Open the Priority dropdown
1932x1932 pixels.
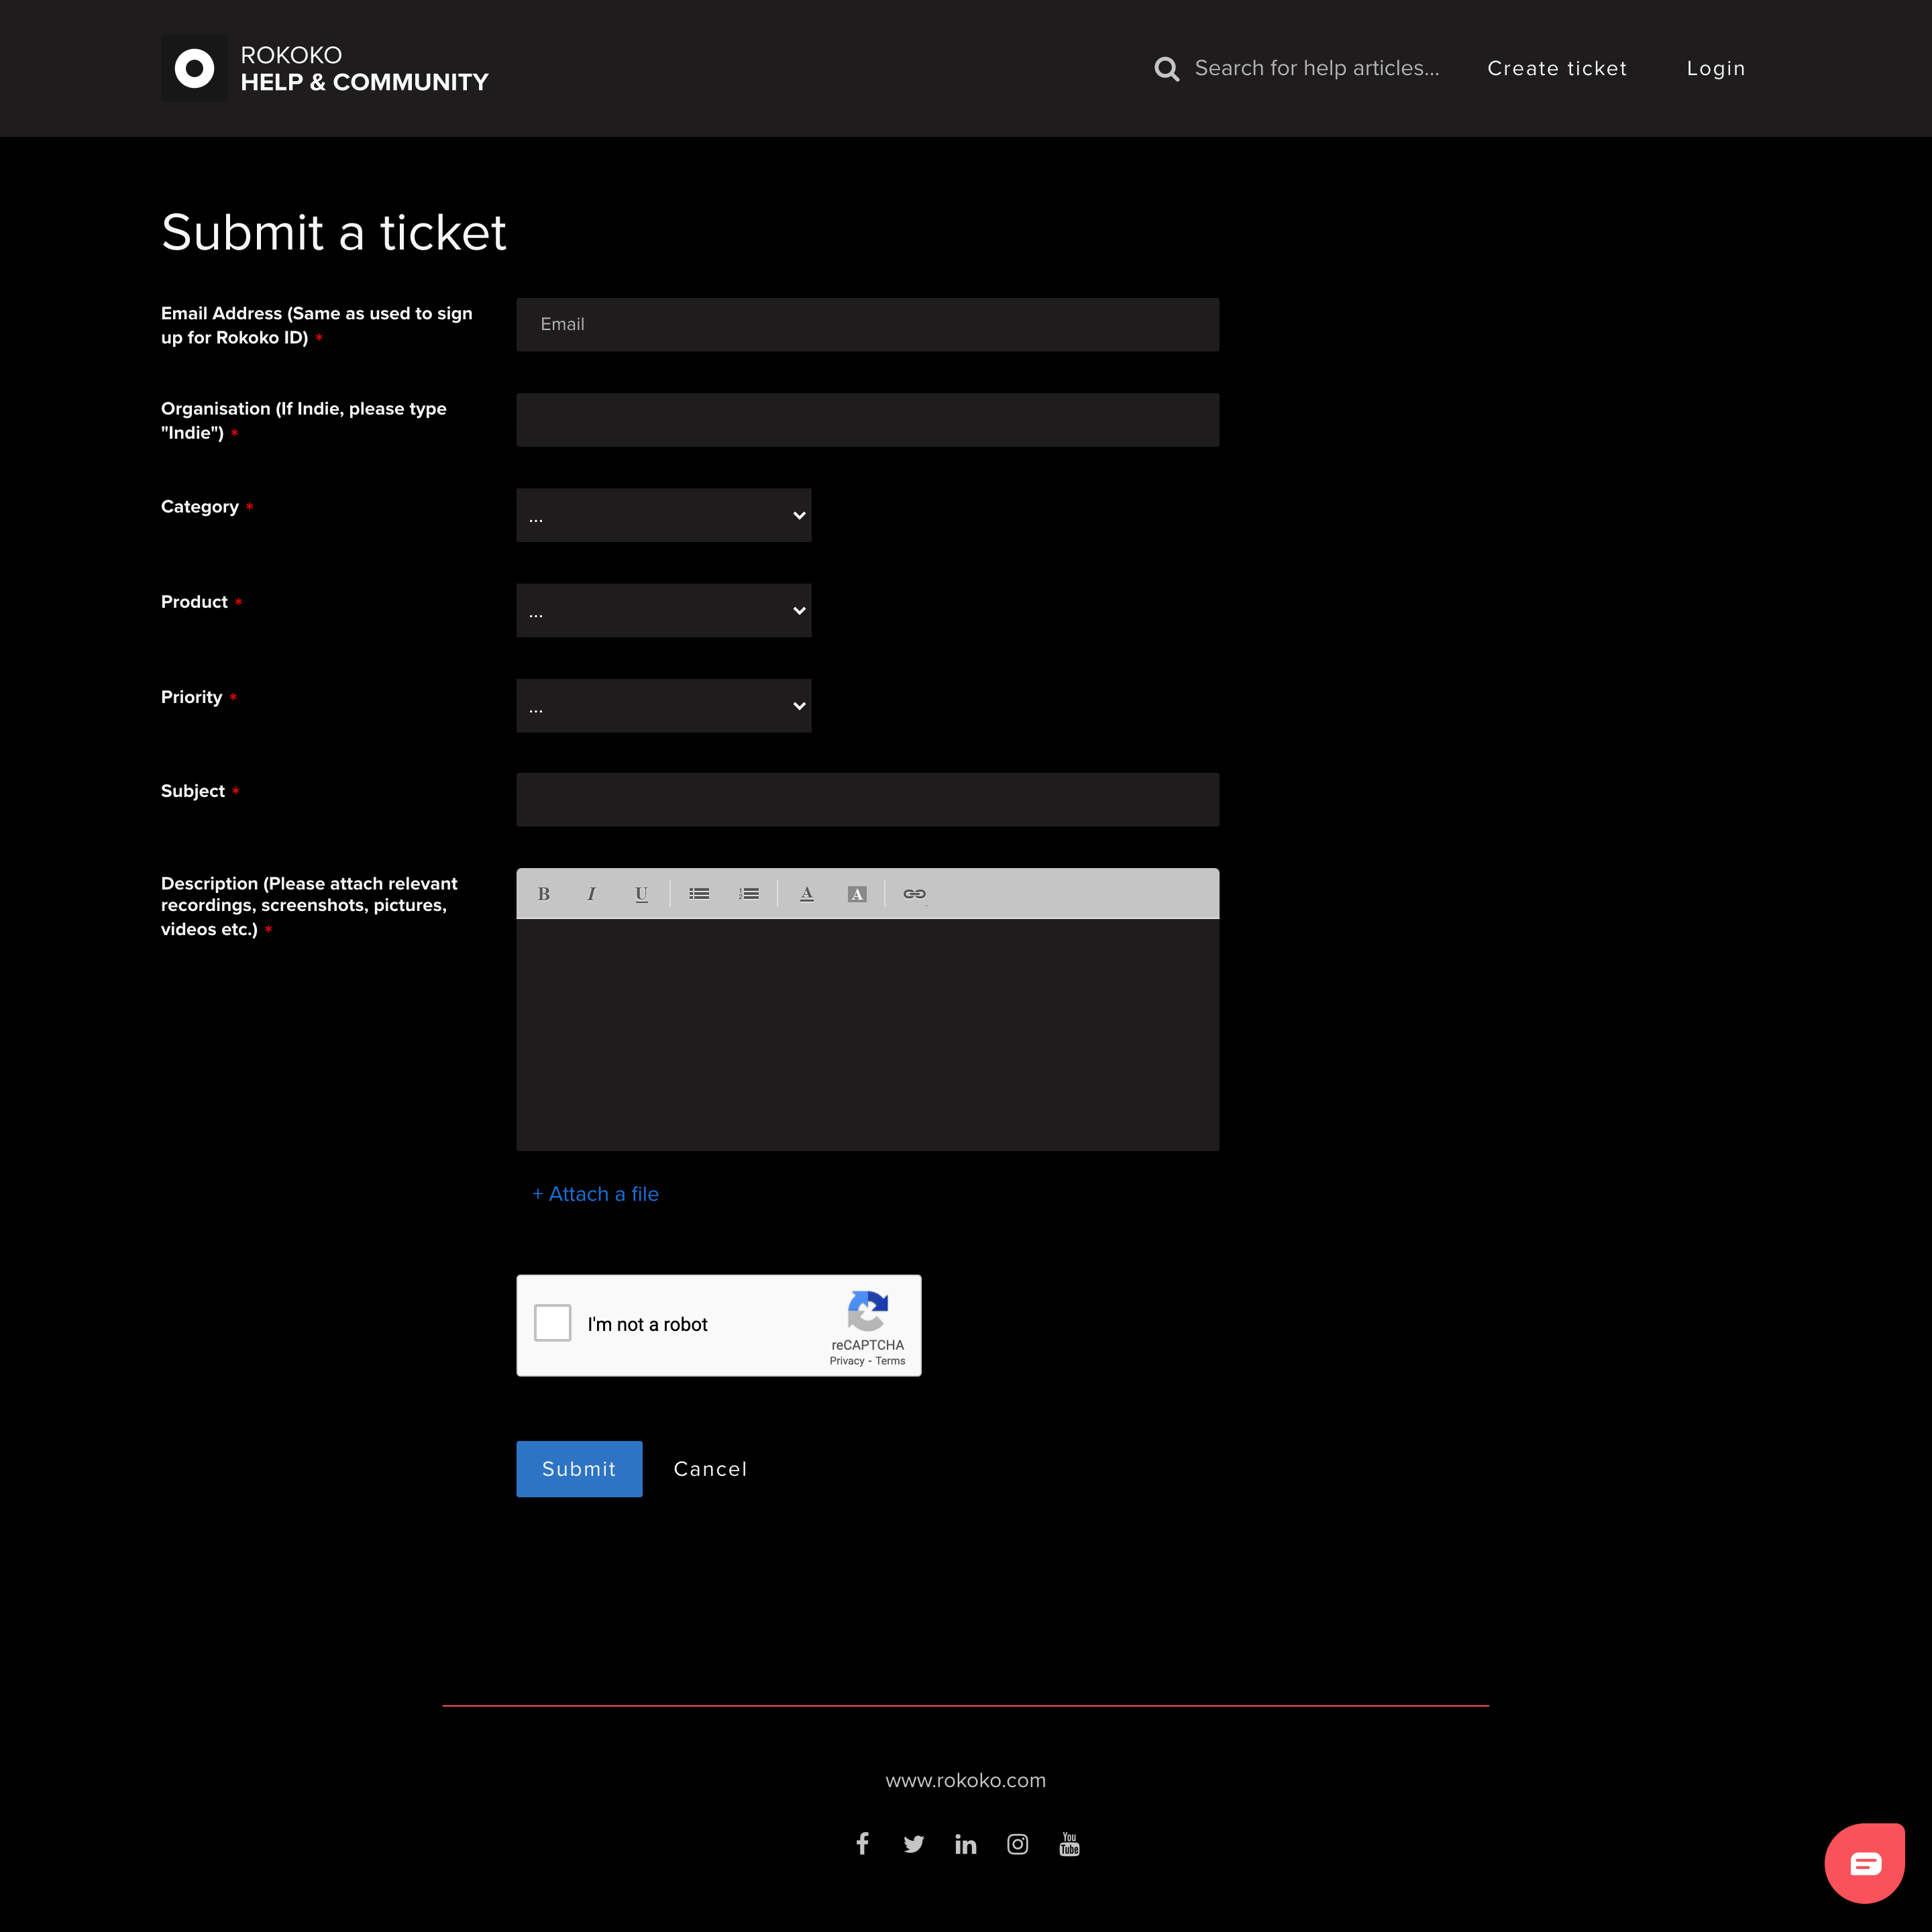(x=663, y=706)
